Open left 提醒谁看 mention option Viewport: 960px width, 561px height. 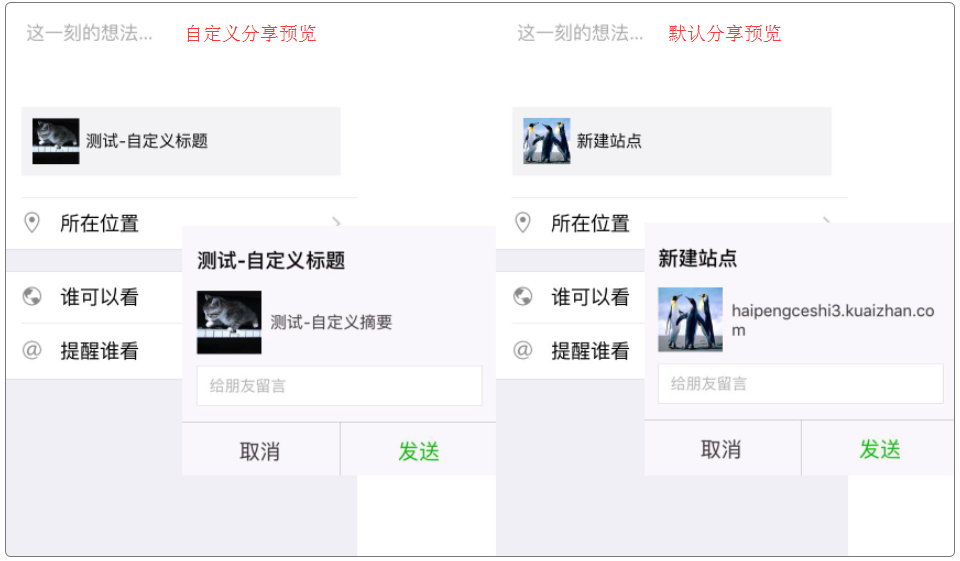[x=99, y=351]
